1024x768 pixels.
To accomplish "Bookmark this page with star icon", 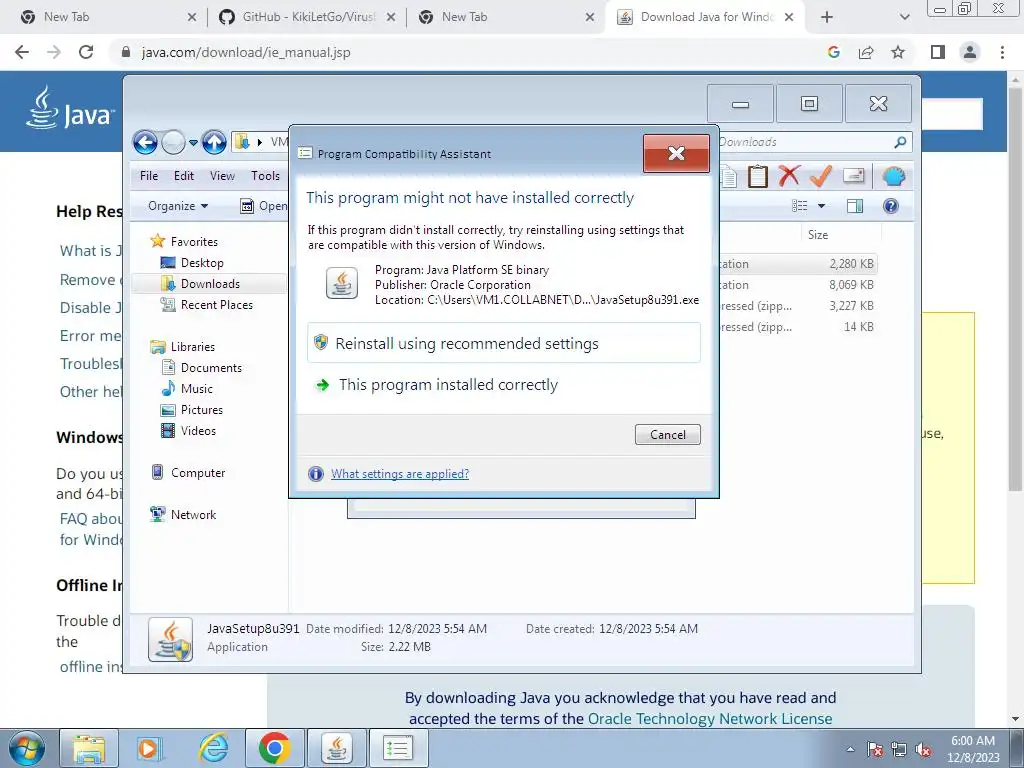I will coord(898,52).
